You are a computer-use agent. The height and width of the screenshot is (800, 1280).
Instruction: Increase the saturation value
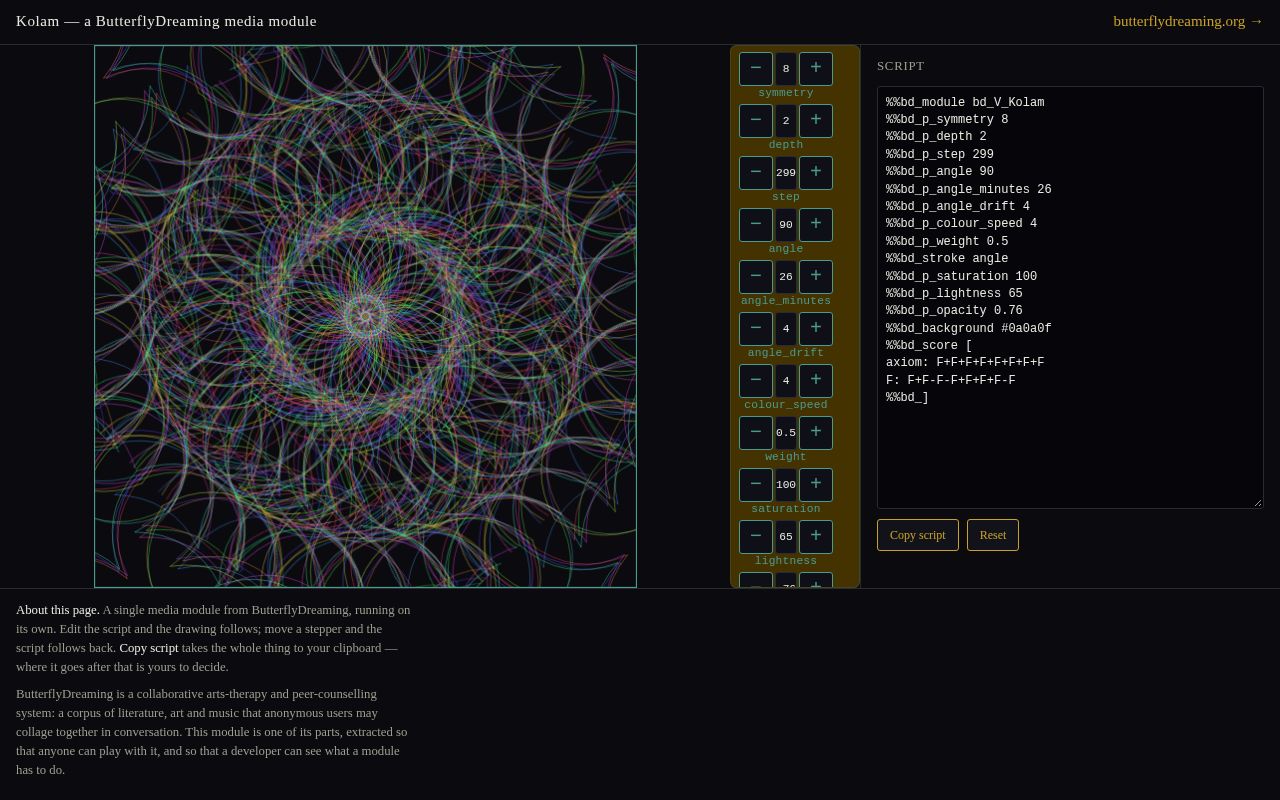pyautogui.click(x=816, y=485)
